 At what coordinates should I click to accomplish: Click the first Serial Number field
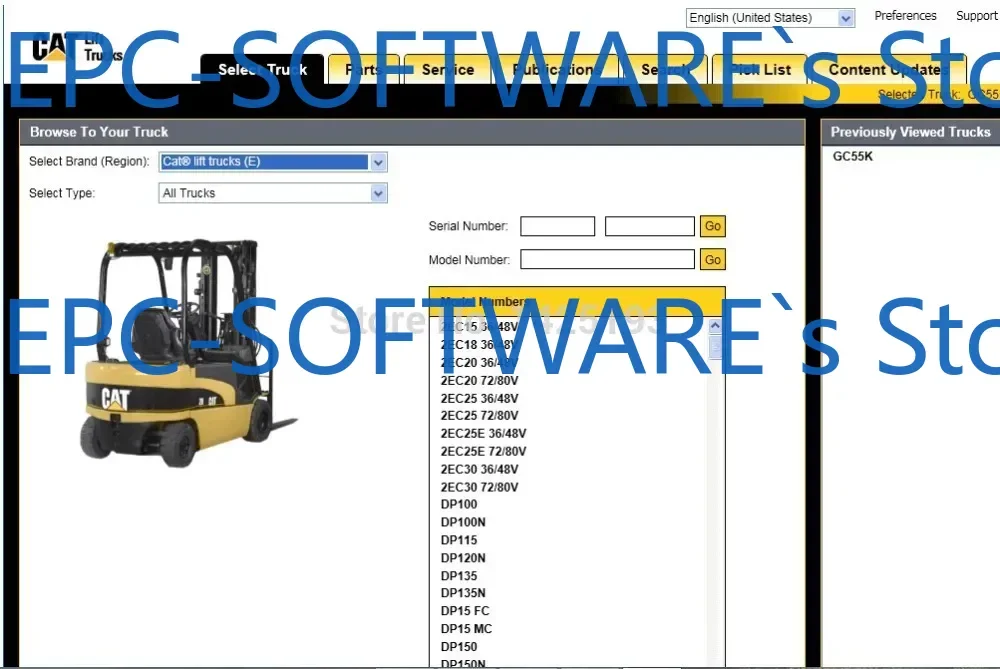point(557,226)
